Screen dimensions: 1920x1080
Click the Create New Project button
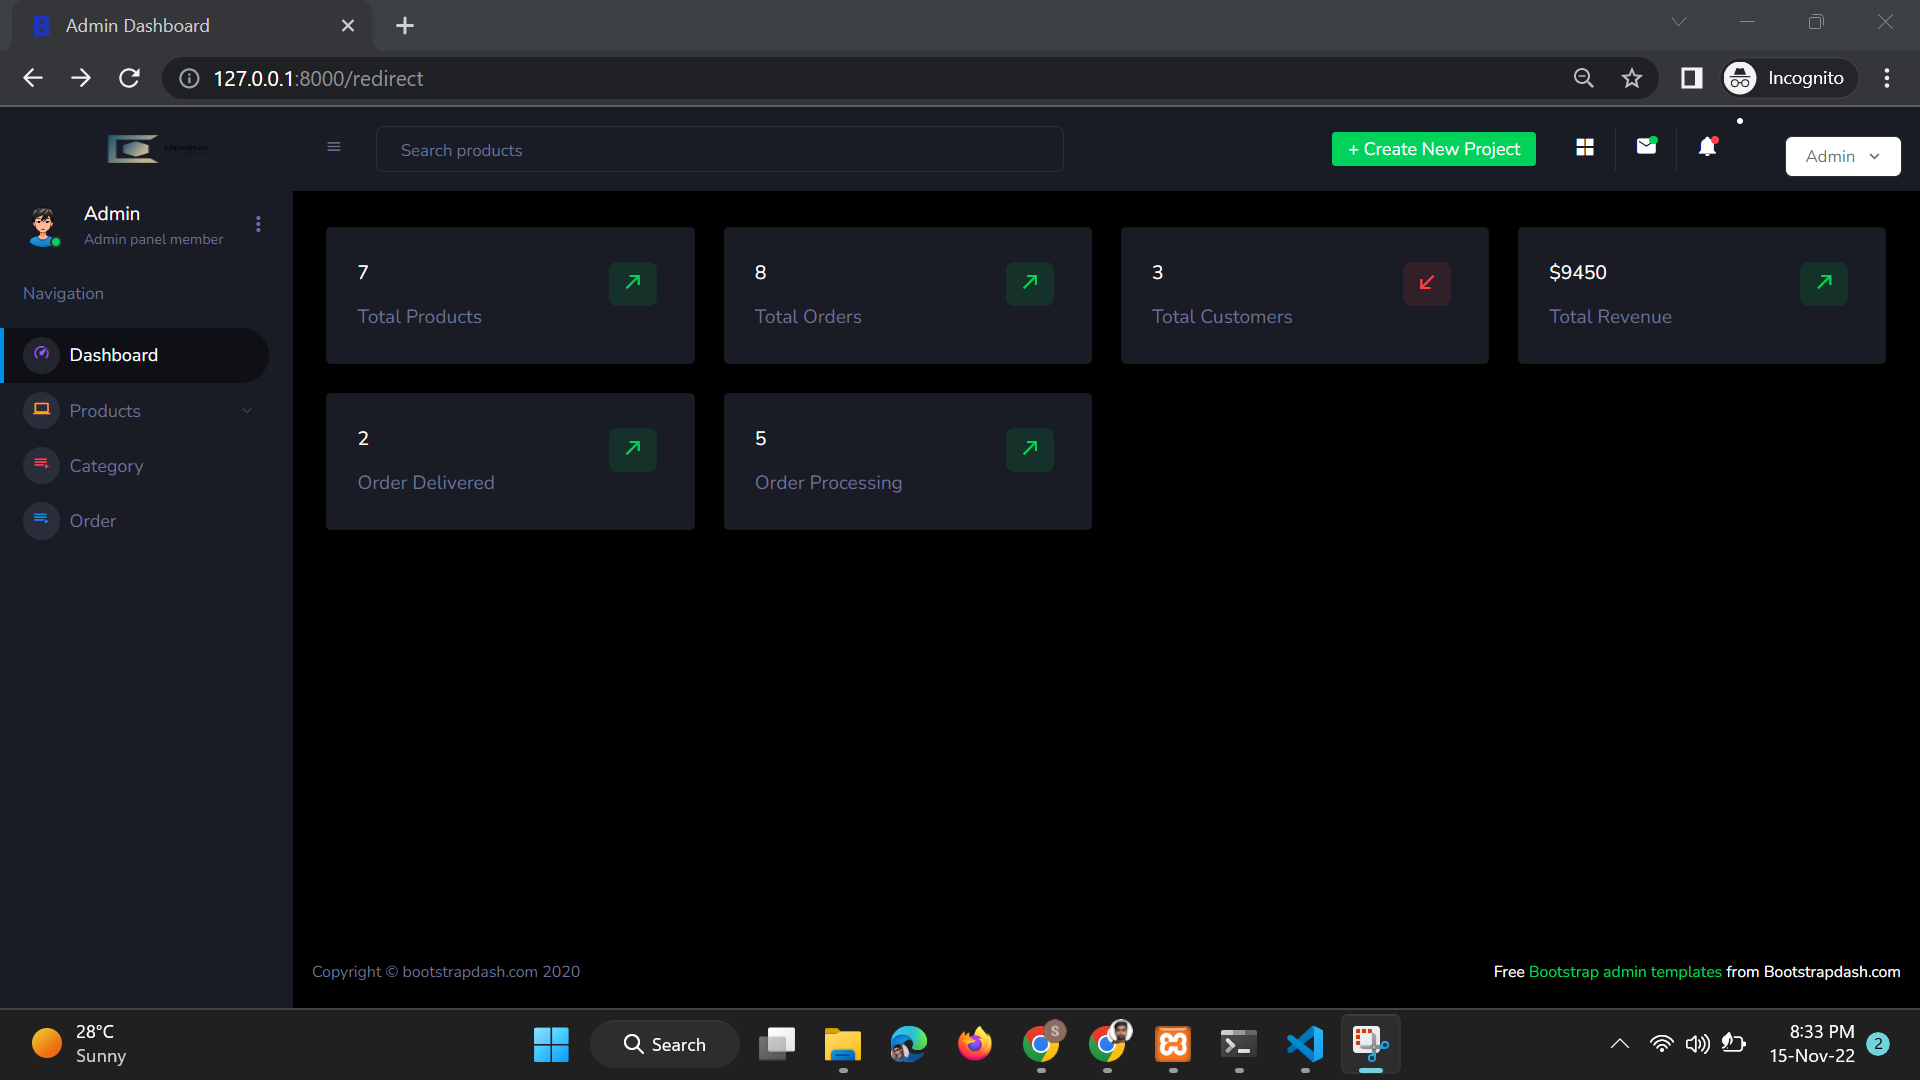(x=1433, y=148)
